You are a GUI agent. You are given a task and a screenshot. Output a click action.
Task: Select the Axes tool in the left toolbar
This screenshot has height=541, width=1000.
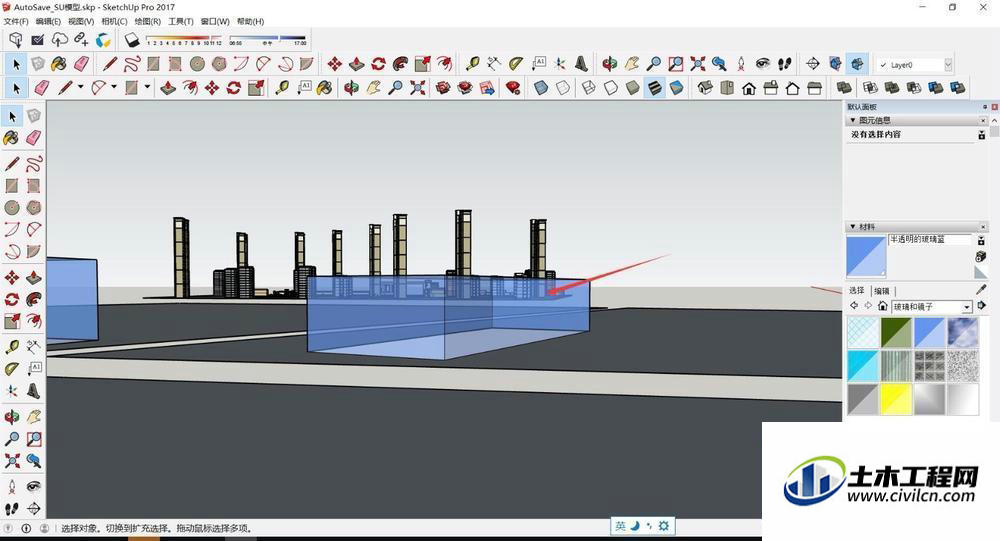click(x=11, y=391)
